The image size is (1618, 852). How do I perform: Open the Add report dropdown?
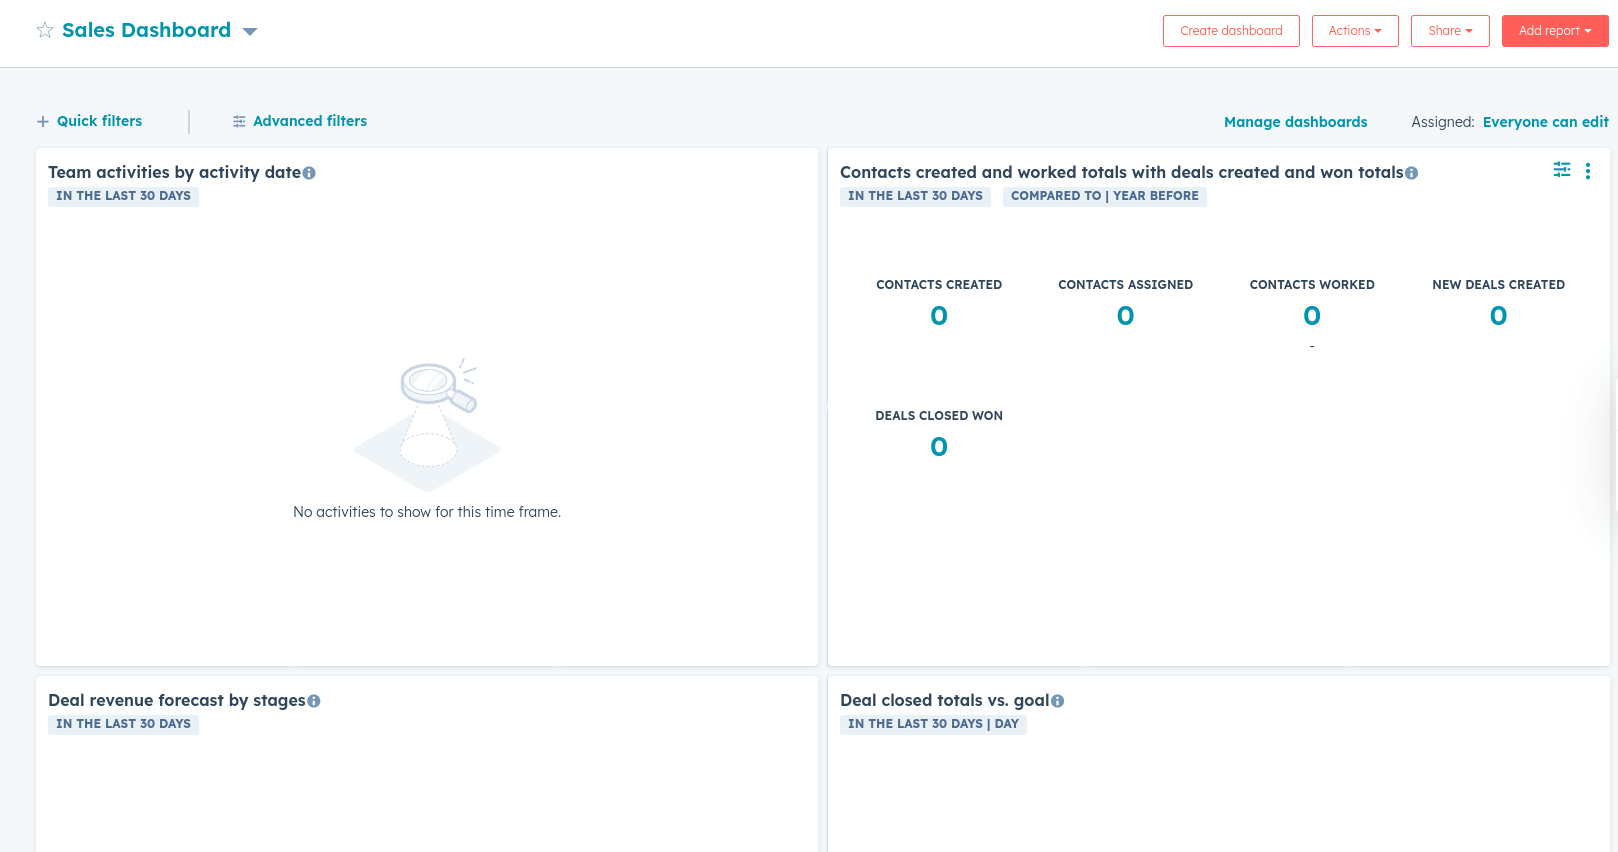tap(1555, 31)
